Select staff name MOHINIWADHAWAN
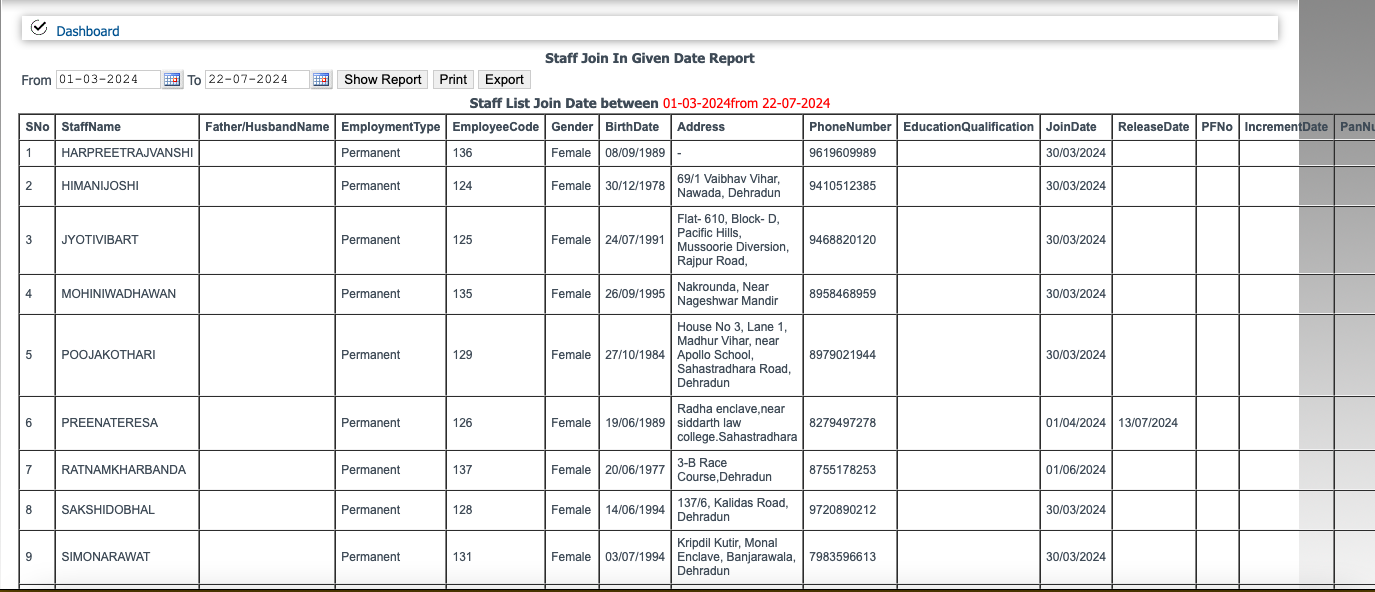This screenshot has height=592, width=1375. click(118, 294)
